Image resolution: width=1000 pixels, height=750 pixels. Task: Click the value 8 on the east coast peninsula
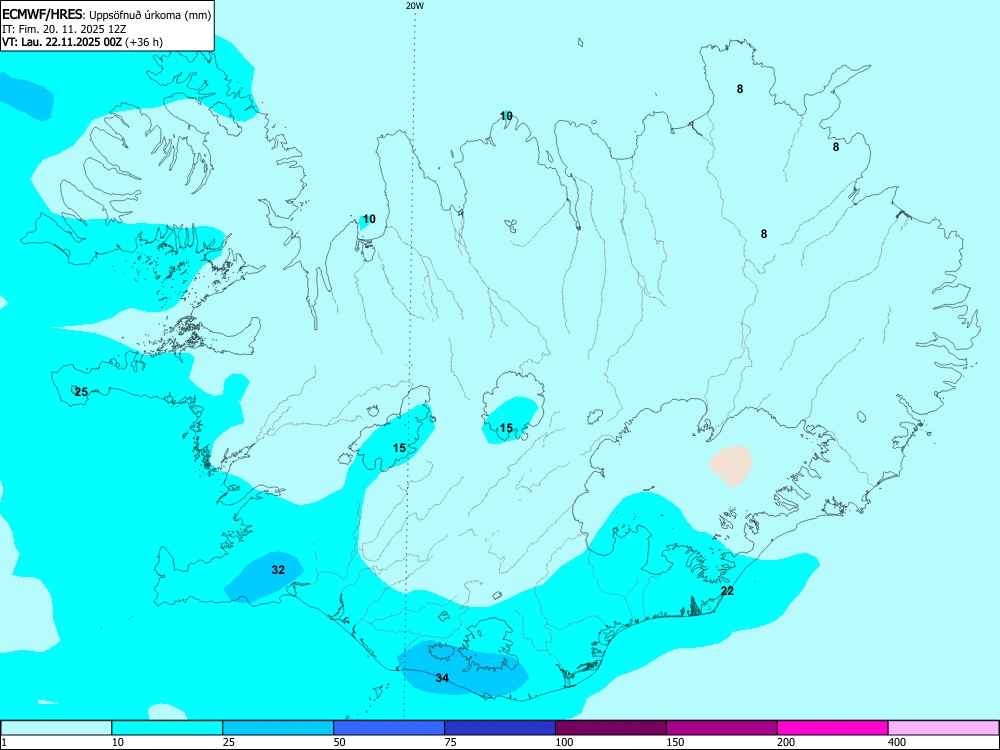(x=835, y=147)
